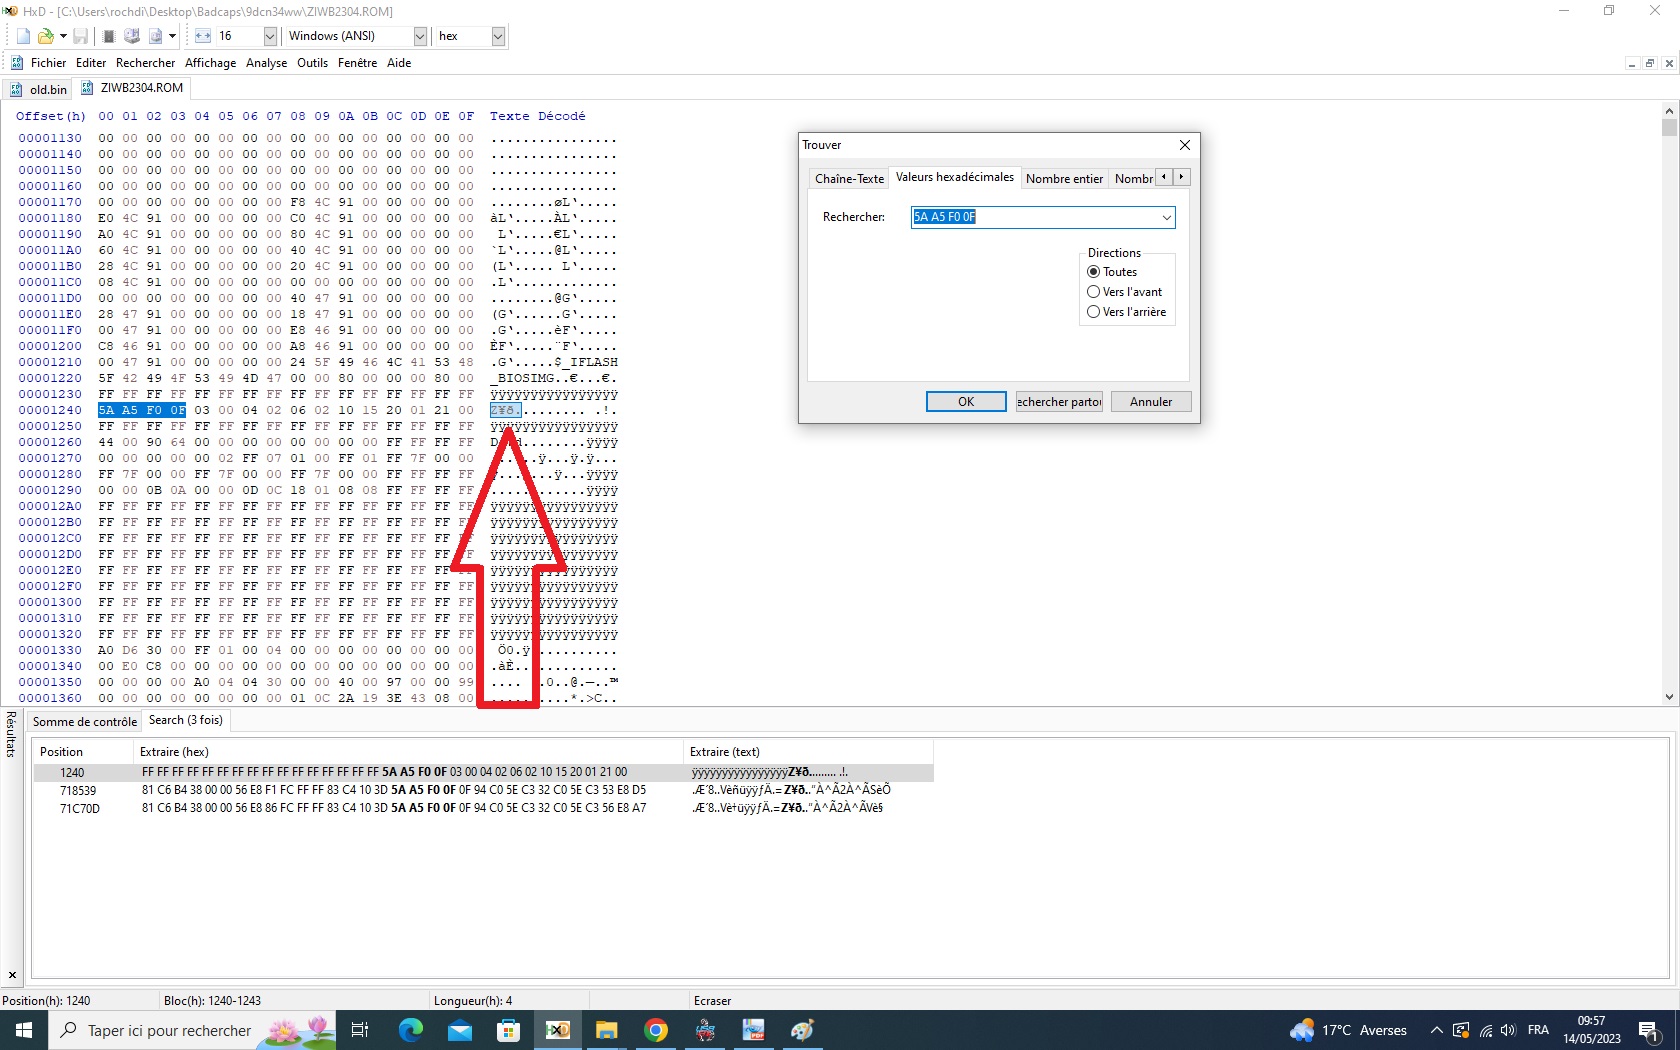Open Microsoft Store from the taskbar
1680x1050 pixels.
pos(509,1030)
